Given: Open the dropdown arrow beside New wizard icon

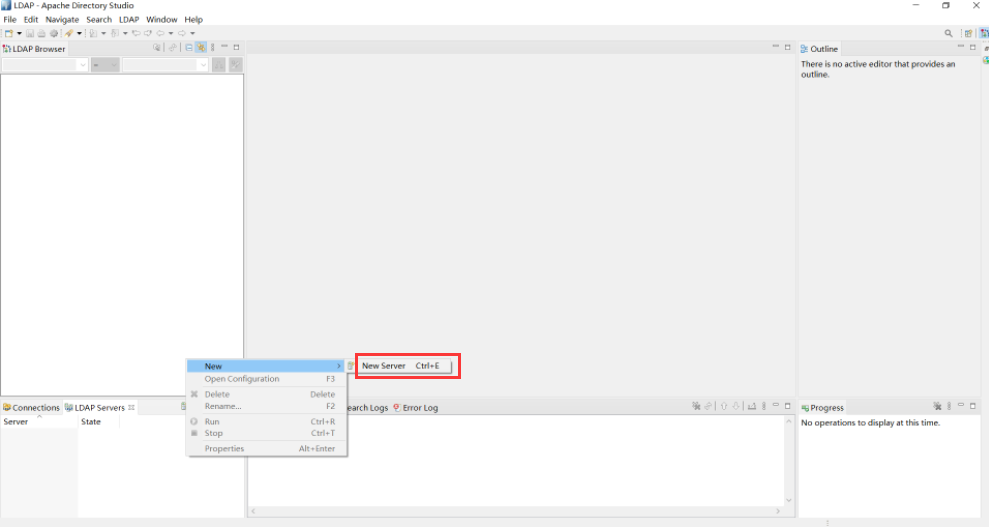Looking at the screenshot, I should 19,33.
